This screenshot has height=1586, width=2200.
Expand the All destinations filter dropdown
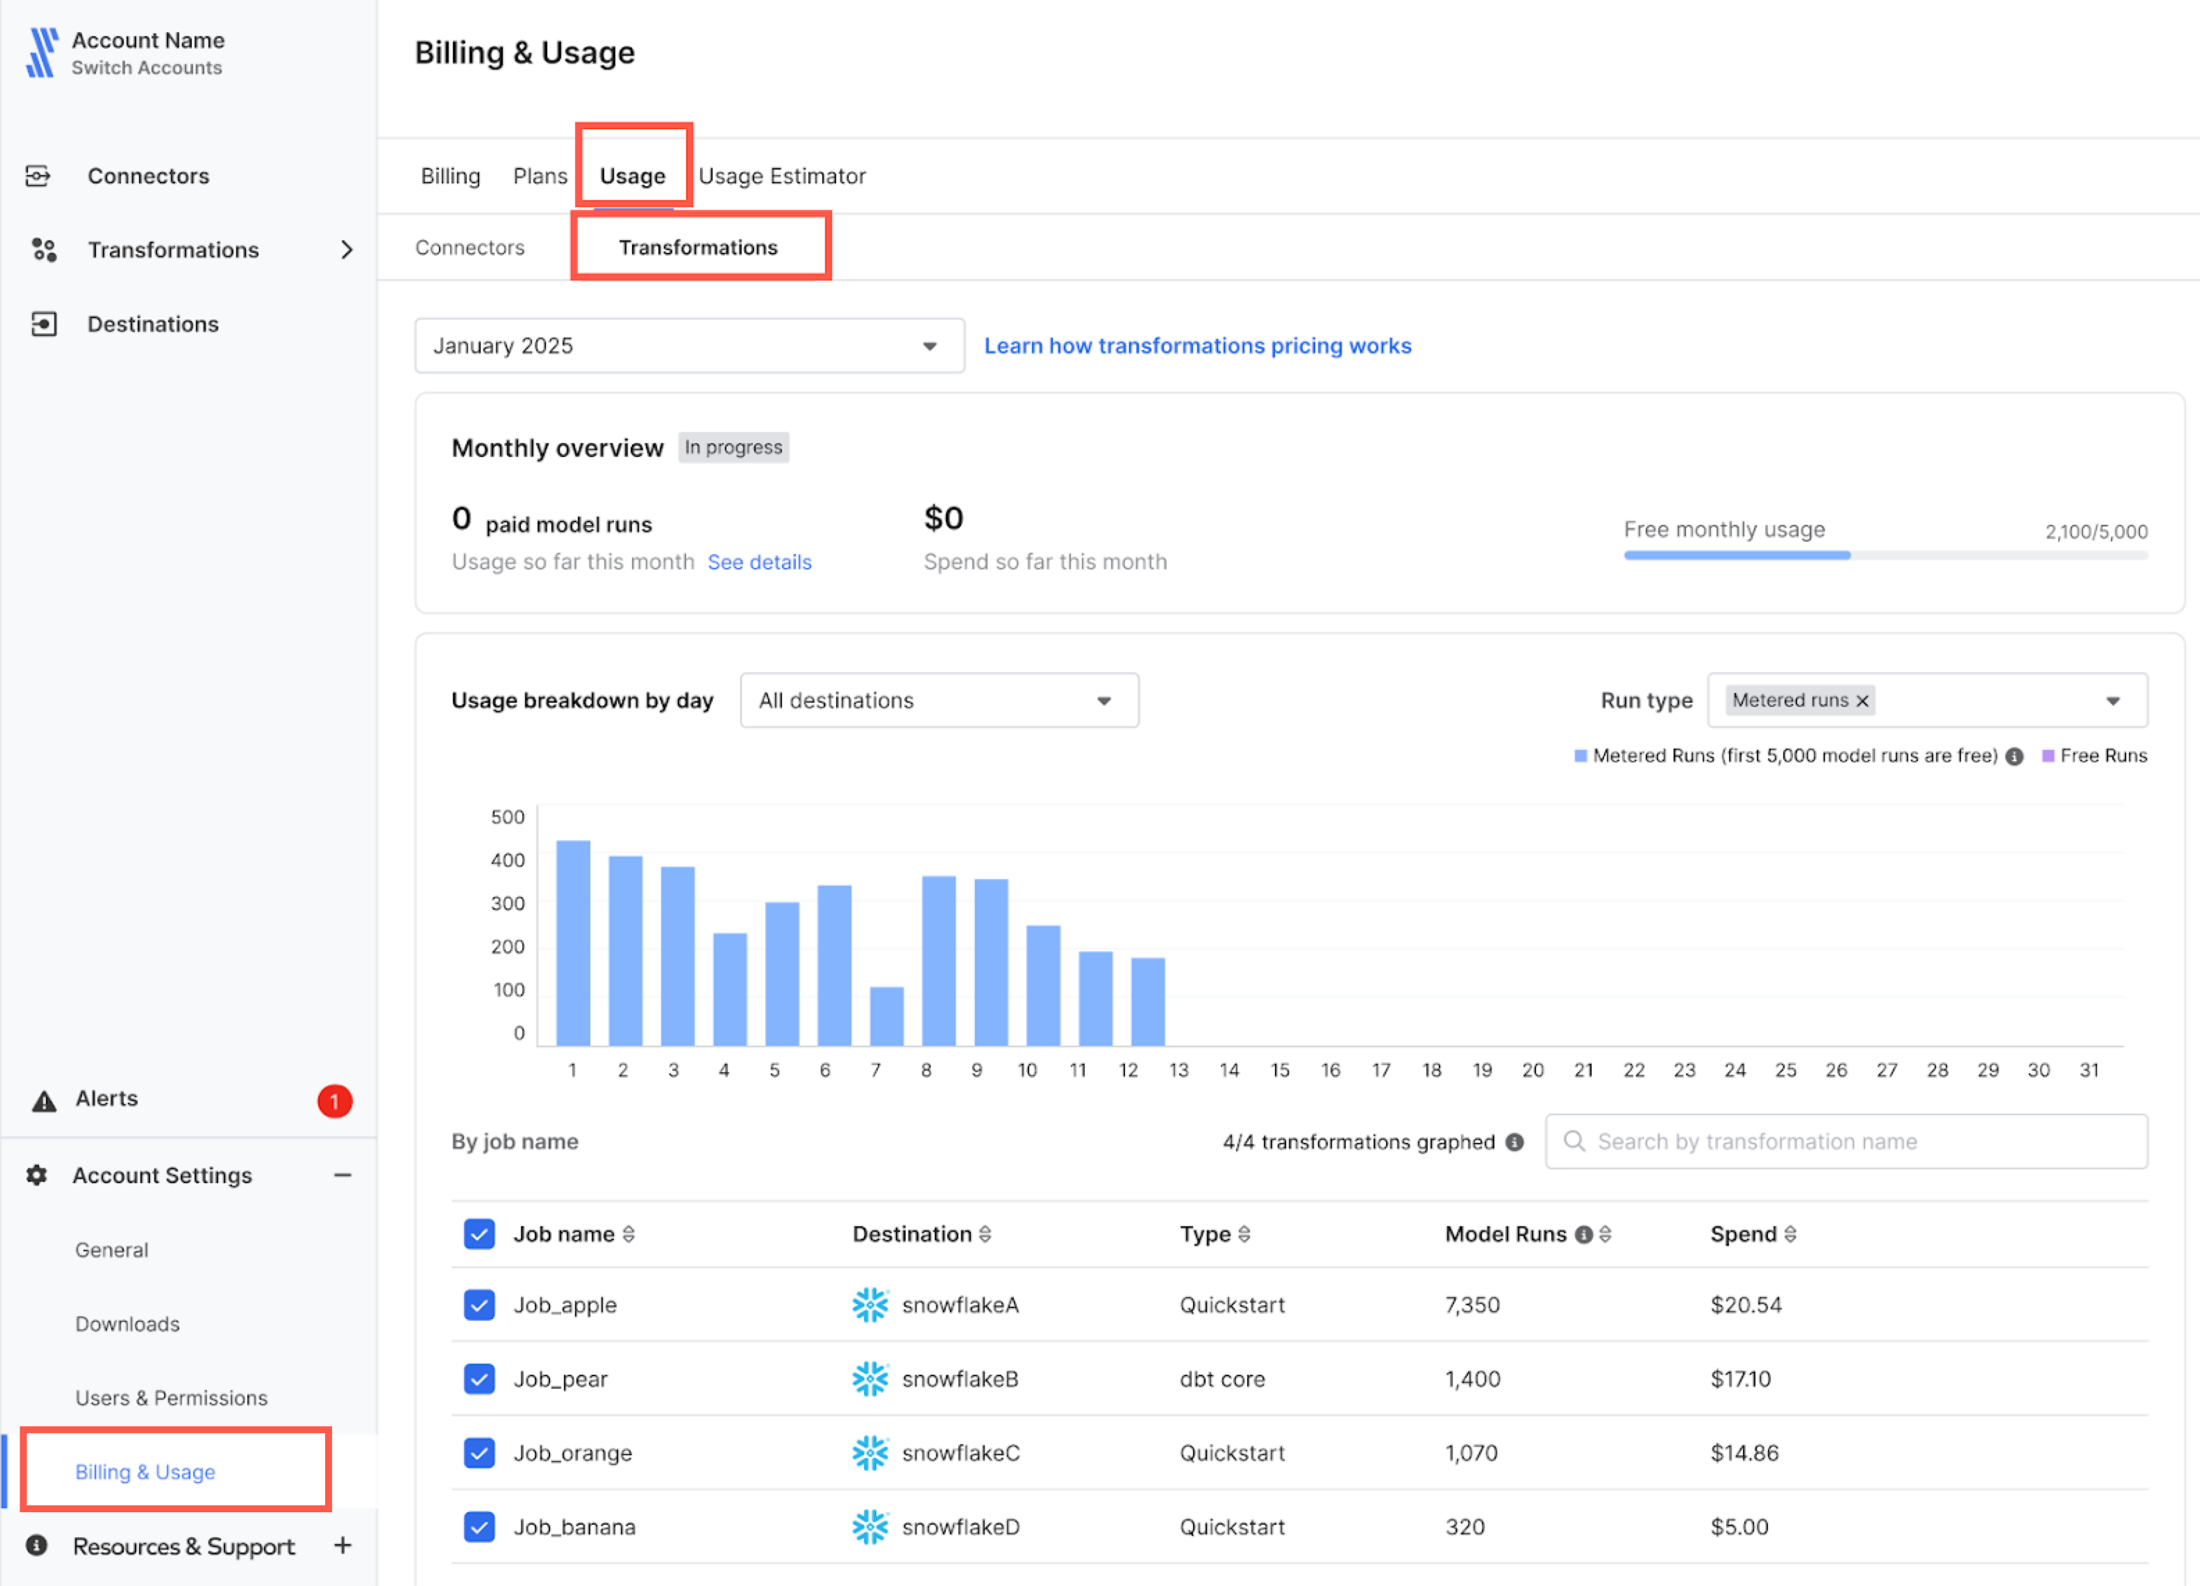[938, 700]
